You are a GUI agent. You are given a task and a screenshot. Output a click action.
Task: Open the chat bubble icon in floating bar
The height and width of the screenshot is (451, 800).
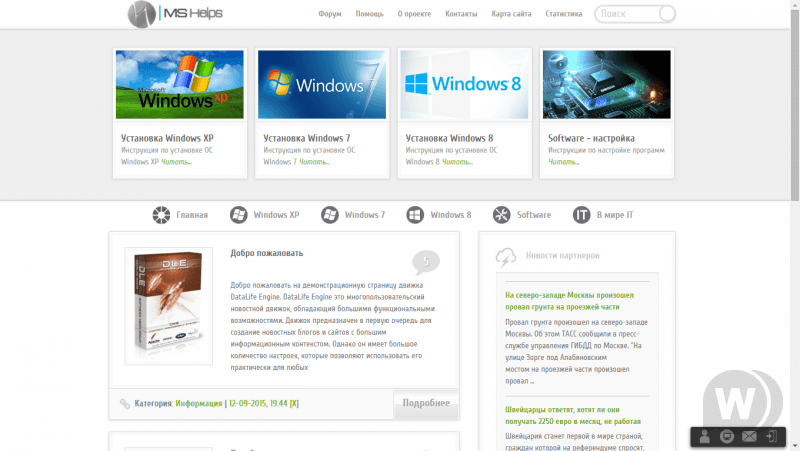pyautogui.click(x=727, y=437)
